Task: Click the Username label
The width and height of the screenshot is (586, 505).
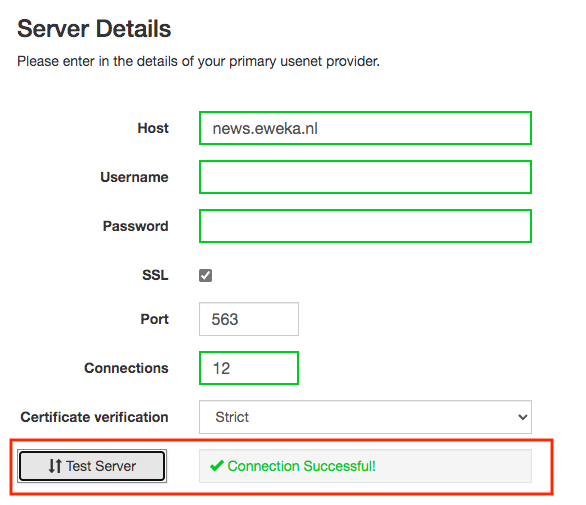Action: point(134,177)
